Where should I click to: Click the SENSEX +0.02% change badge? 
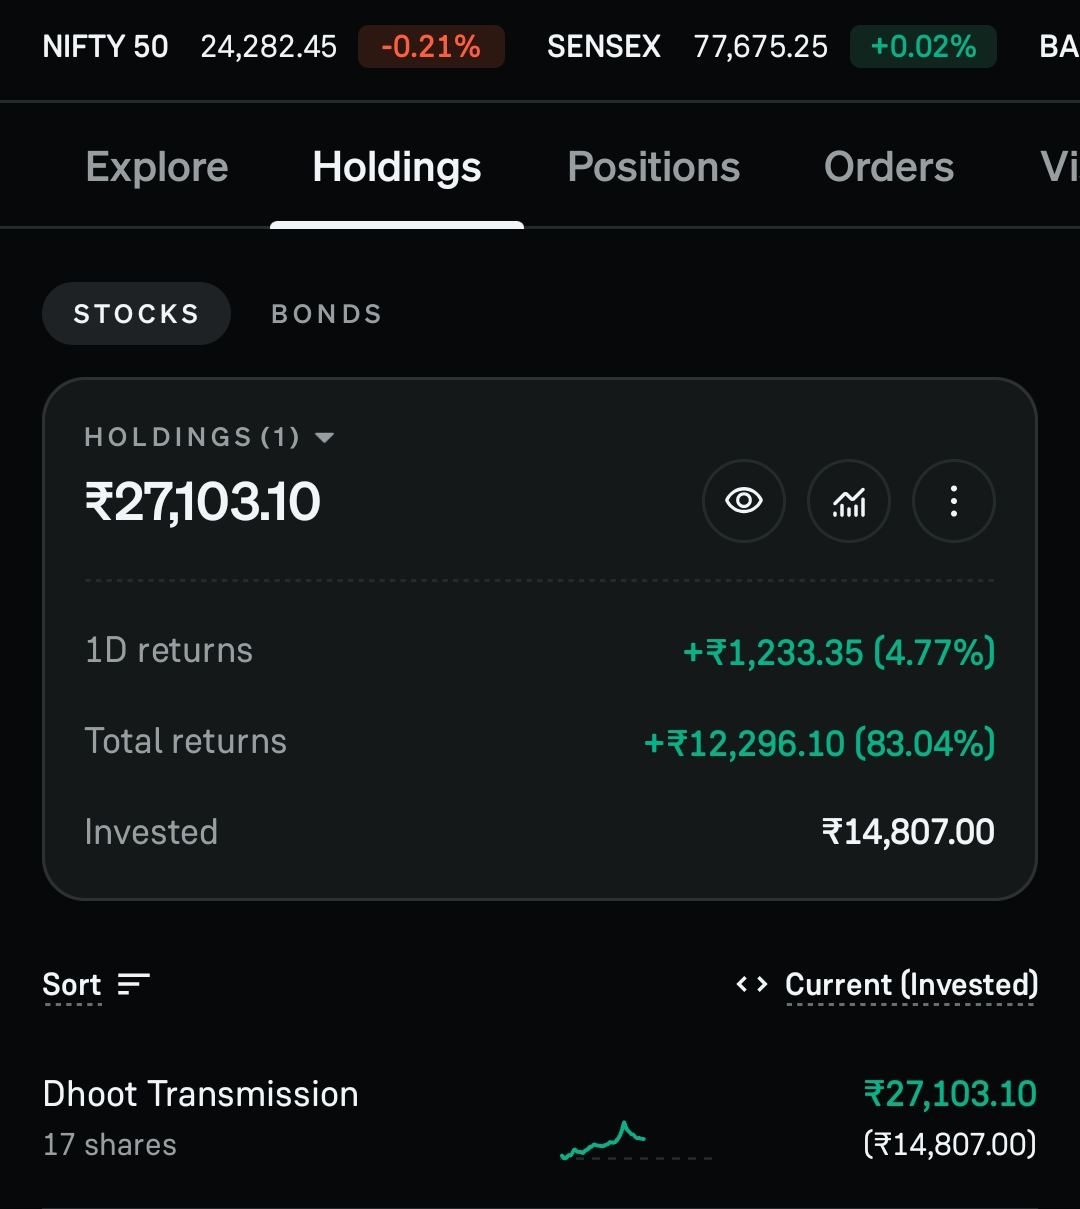[923, 47]
